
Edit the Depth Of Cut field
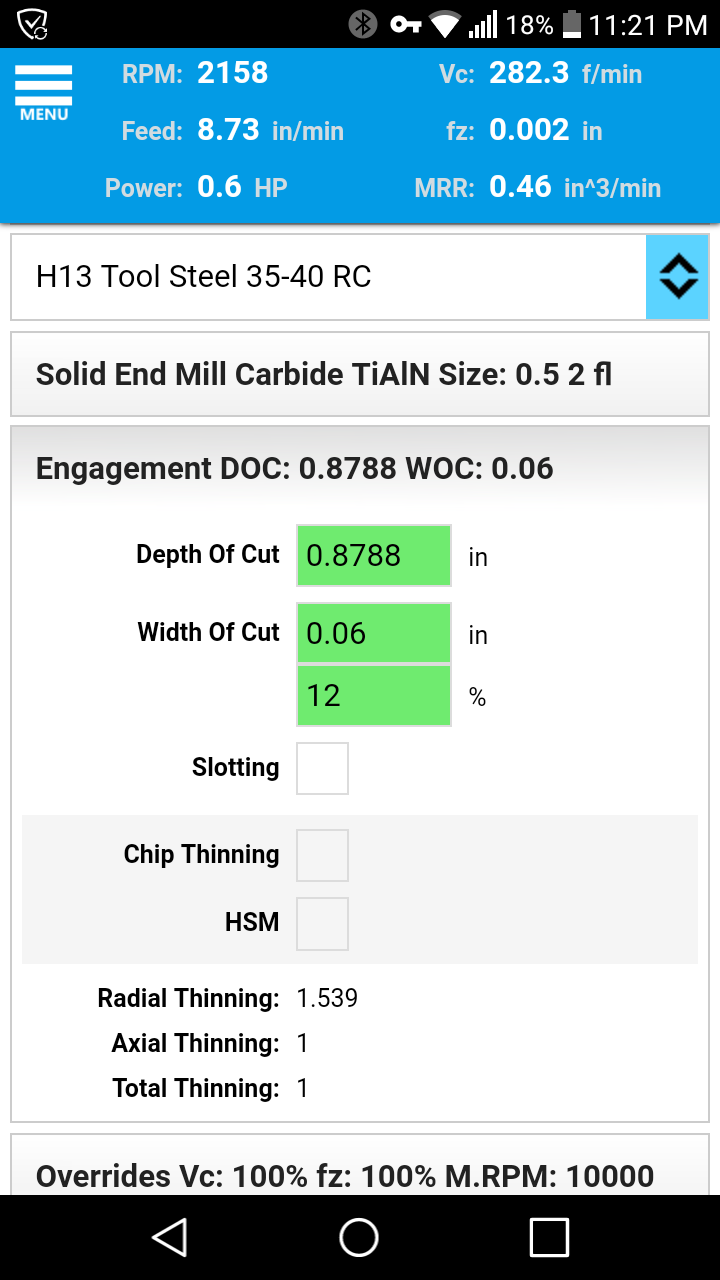pyautogui.click(x=373, y=555)
